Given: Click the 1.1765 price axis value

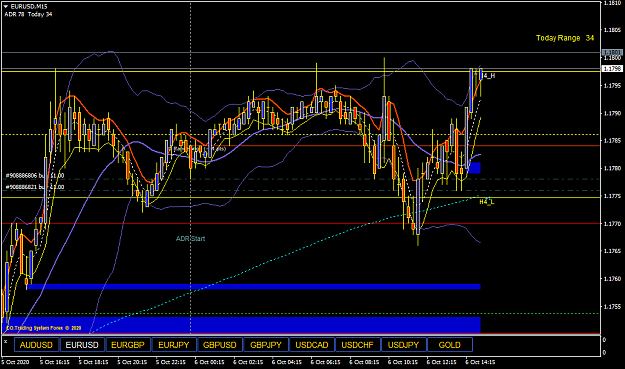Looking at the screenshot, I should [x=612, y=251].
